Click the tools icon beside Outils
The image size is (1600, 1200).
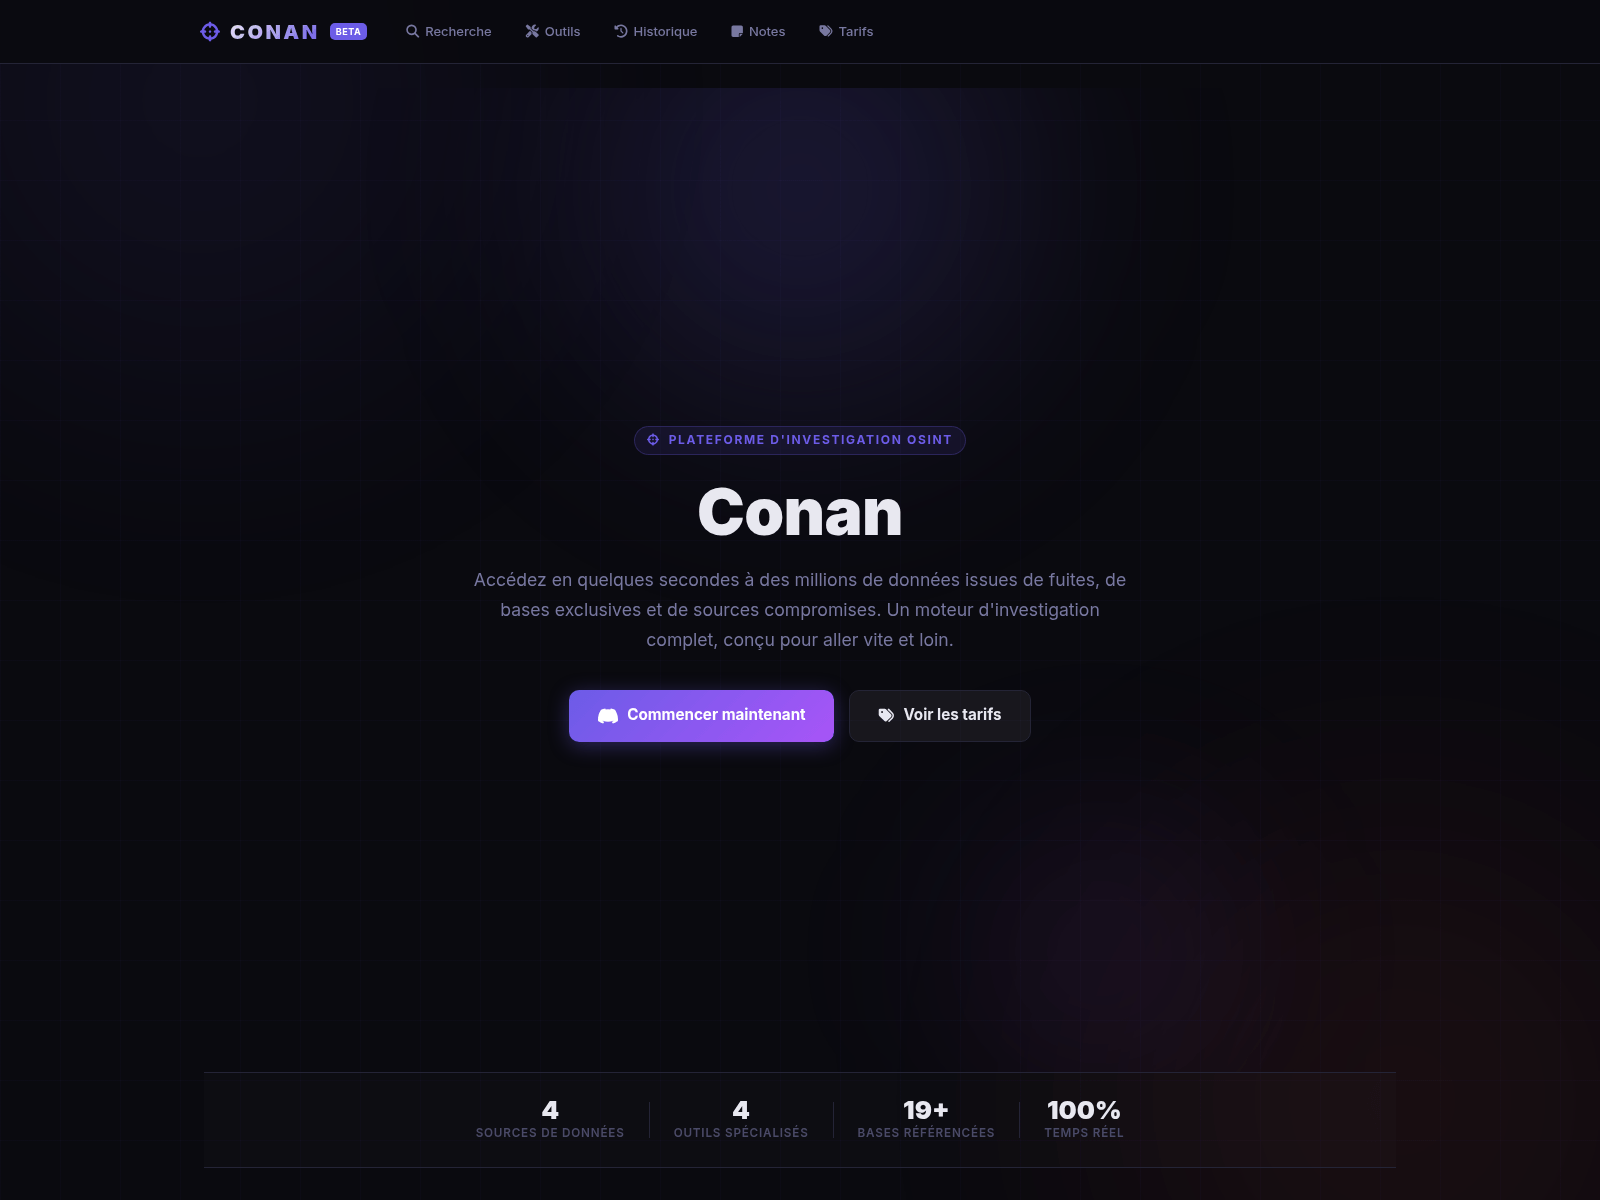pyautogui.click(x=532, y=32)
